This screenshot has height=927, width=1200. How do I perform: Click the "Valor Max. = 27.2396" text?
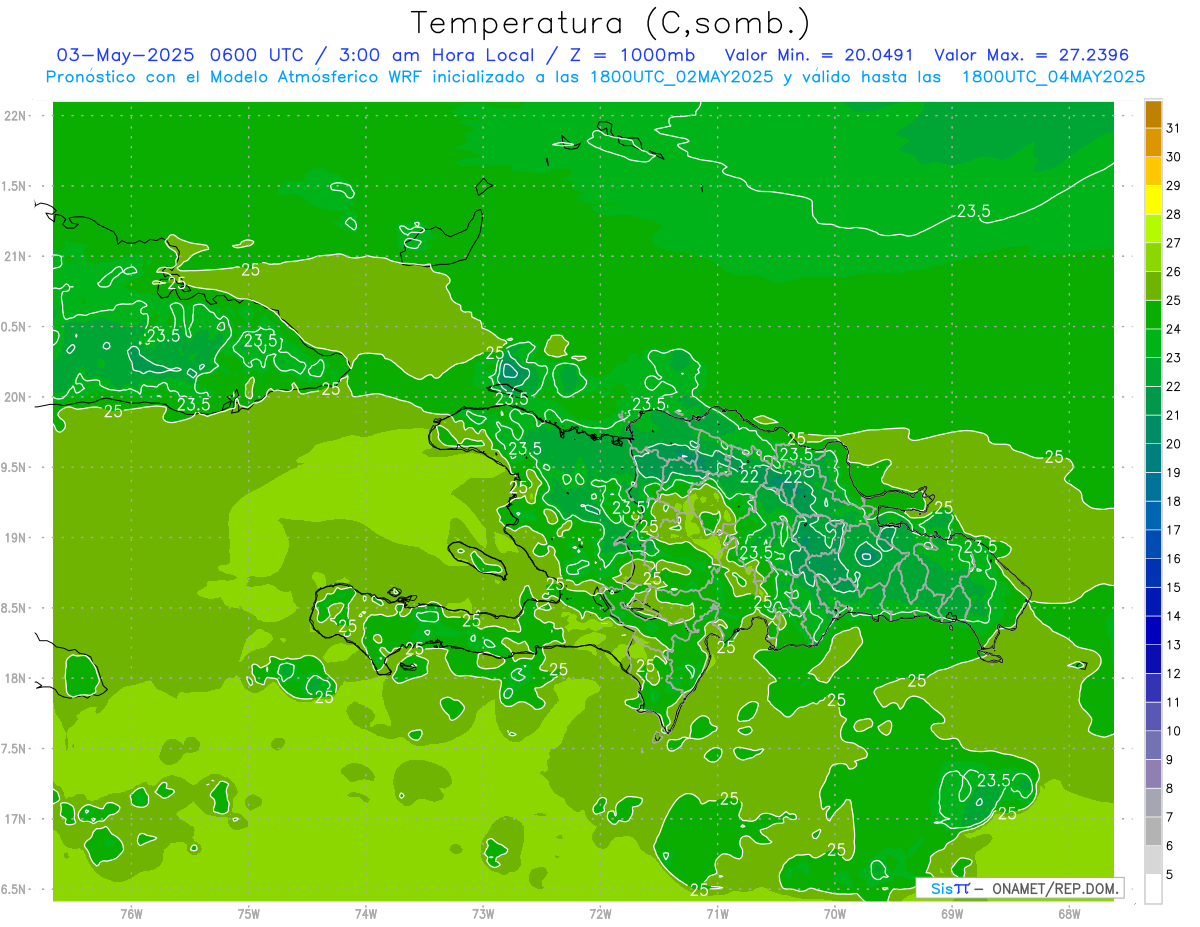point(1032,55)
